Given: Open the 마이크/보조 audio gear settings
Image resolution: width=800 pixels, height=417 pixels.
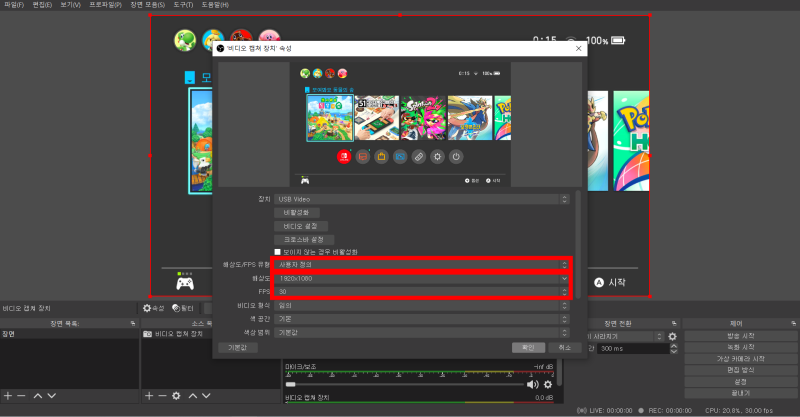Looking at the screenshot, I should [548, 384].
